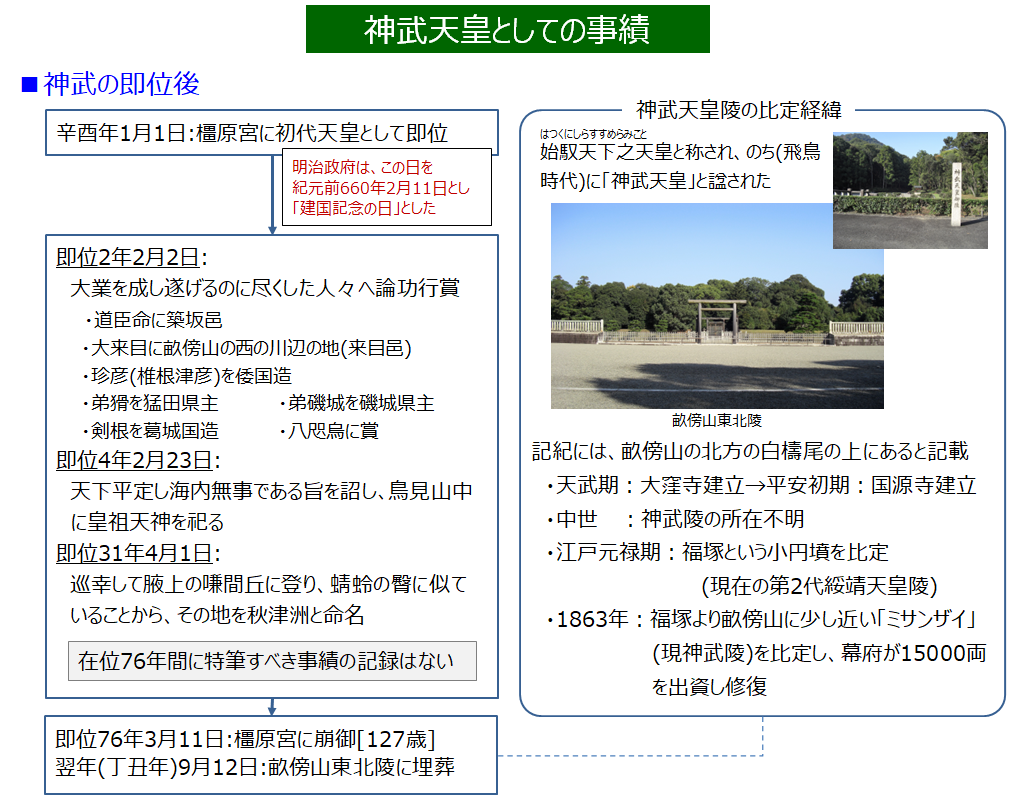Screen dimensions: 1022x795
Task: Click bullet 中世:神武陵の所在不明
Action: coord(675,519)
